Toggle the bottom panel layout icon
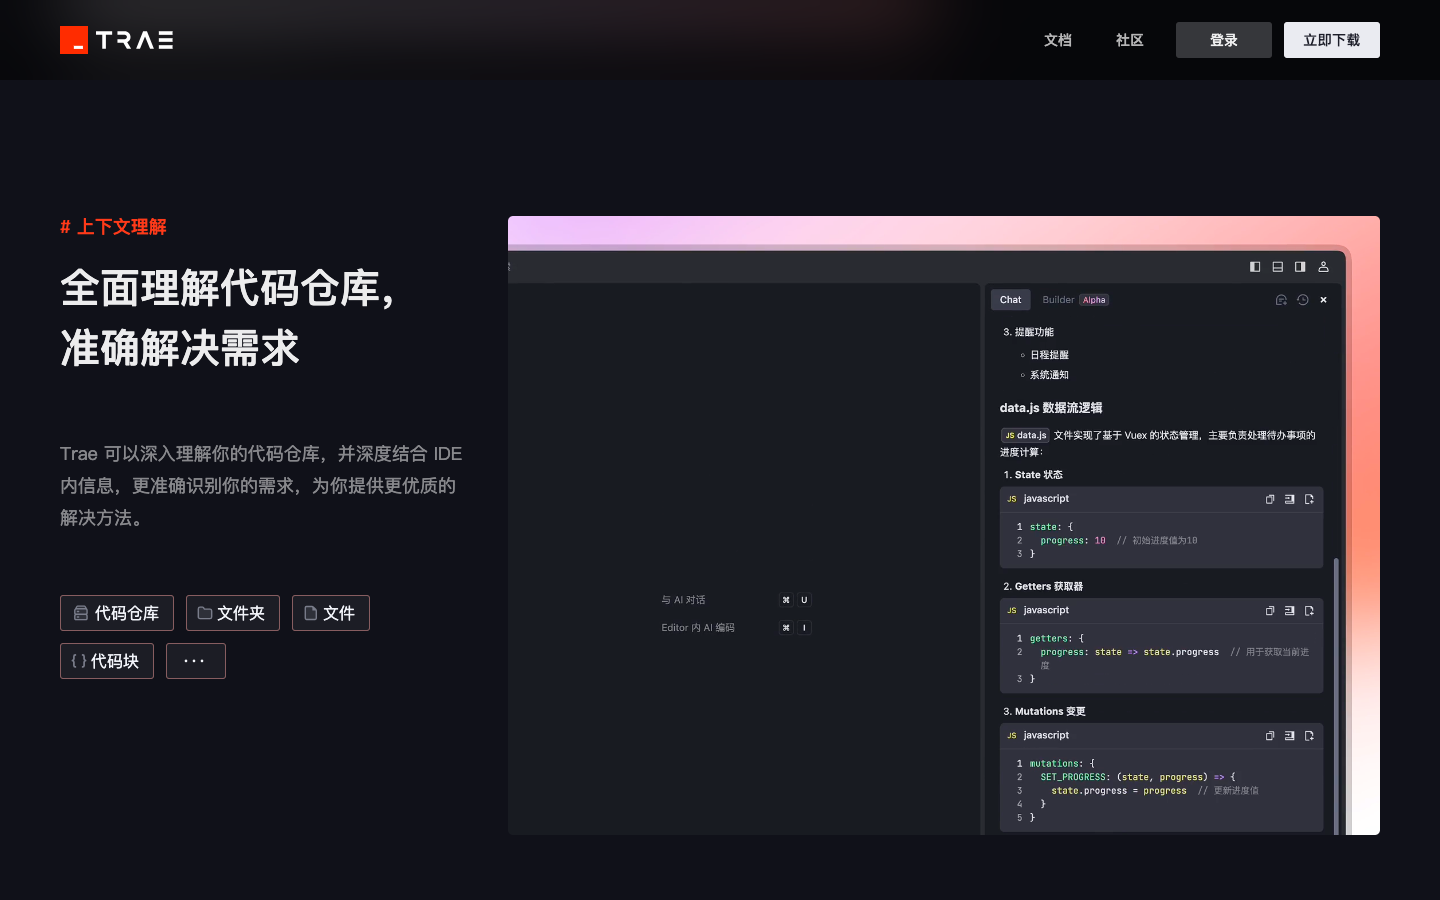 [1278, 267]
